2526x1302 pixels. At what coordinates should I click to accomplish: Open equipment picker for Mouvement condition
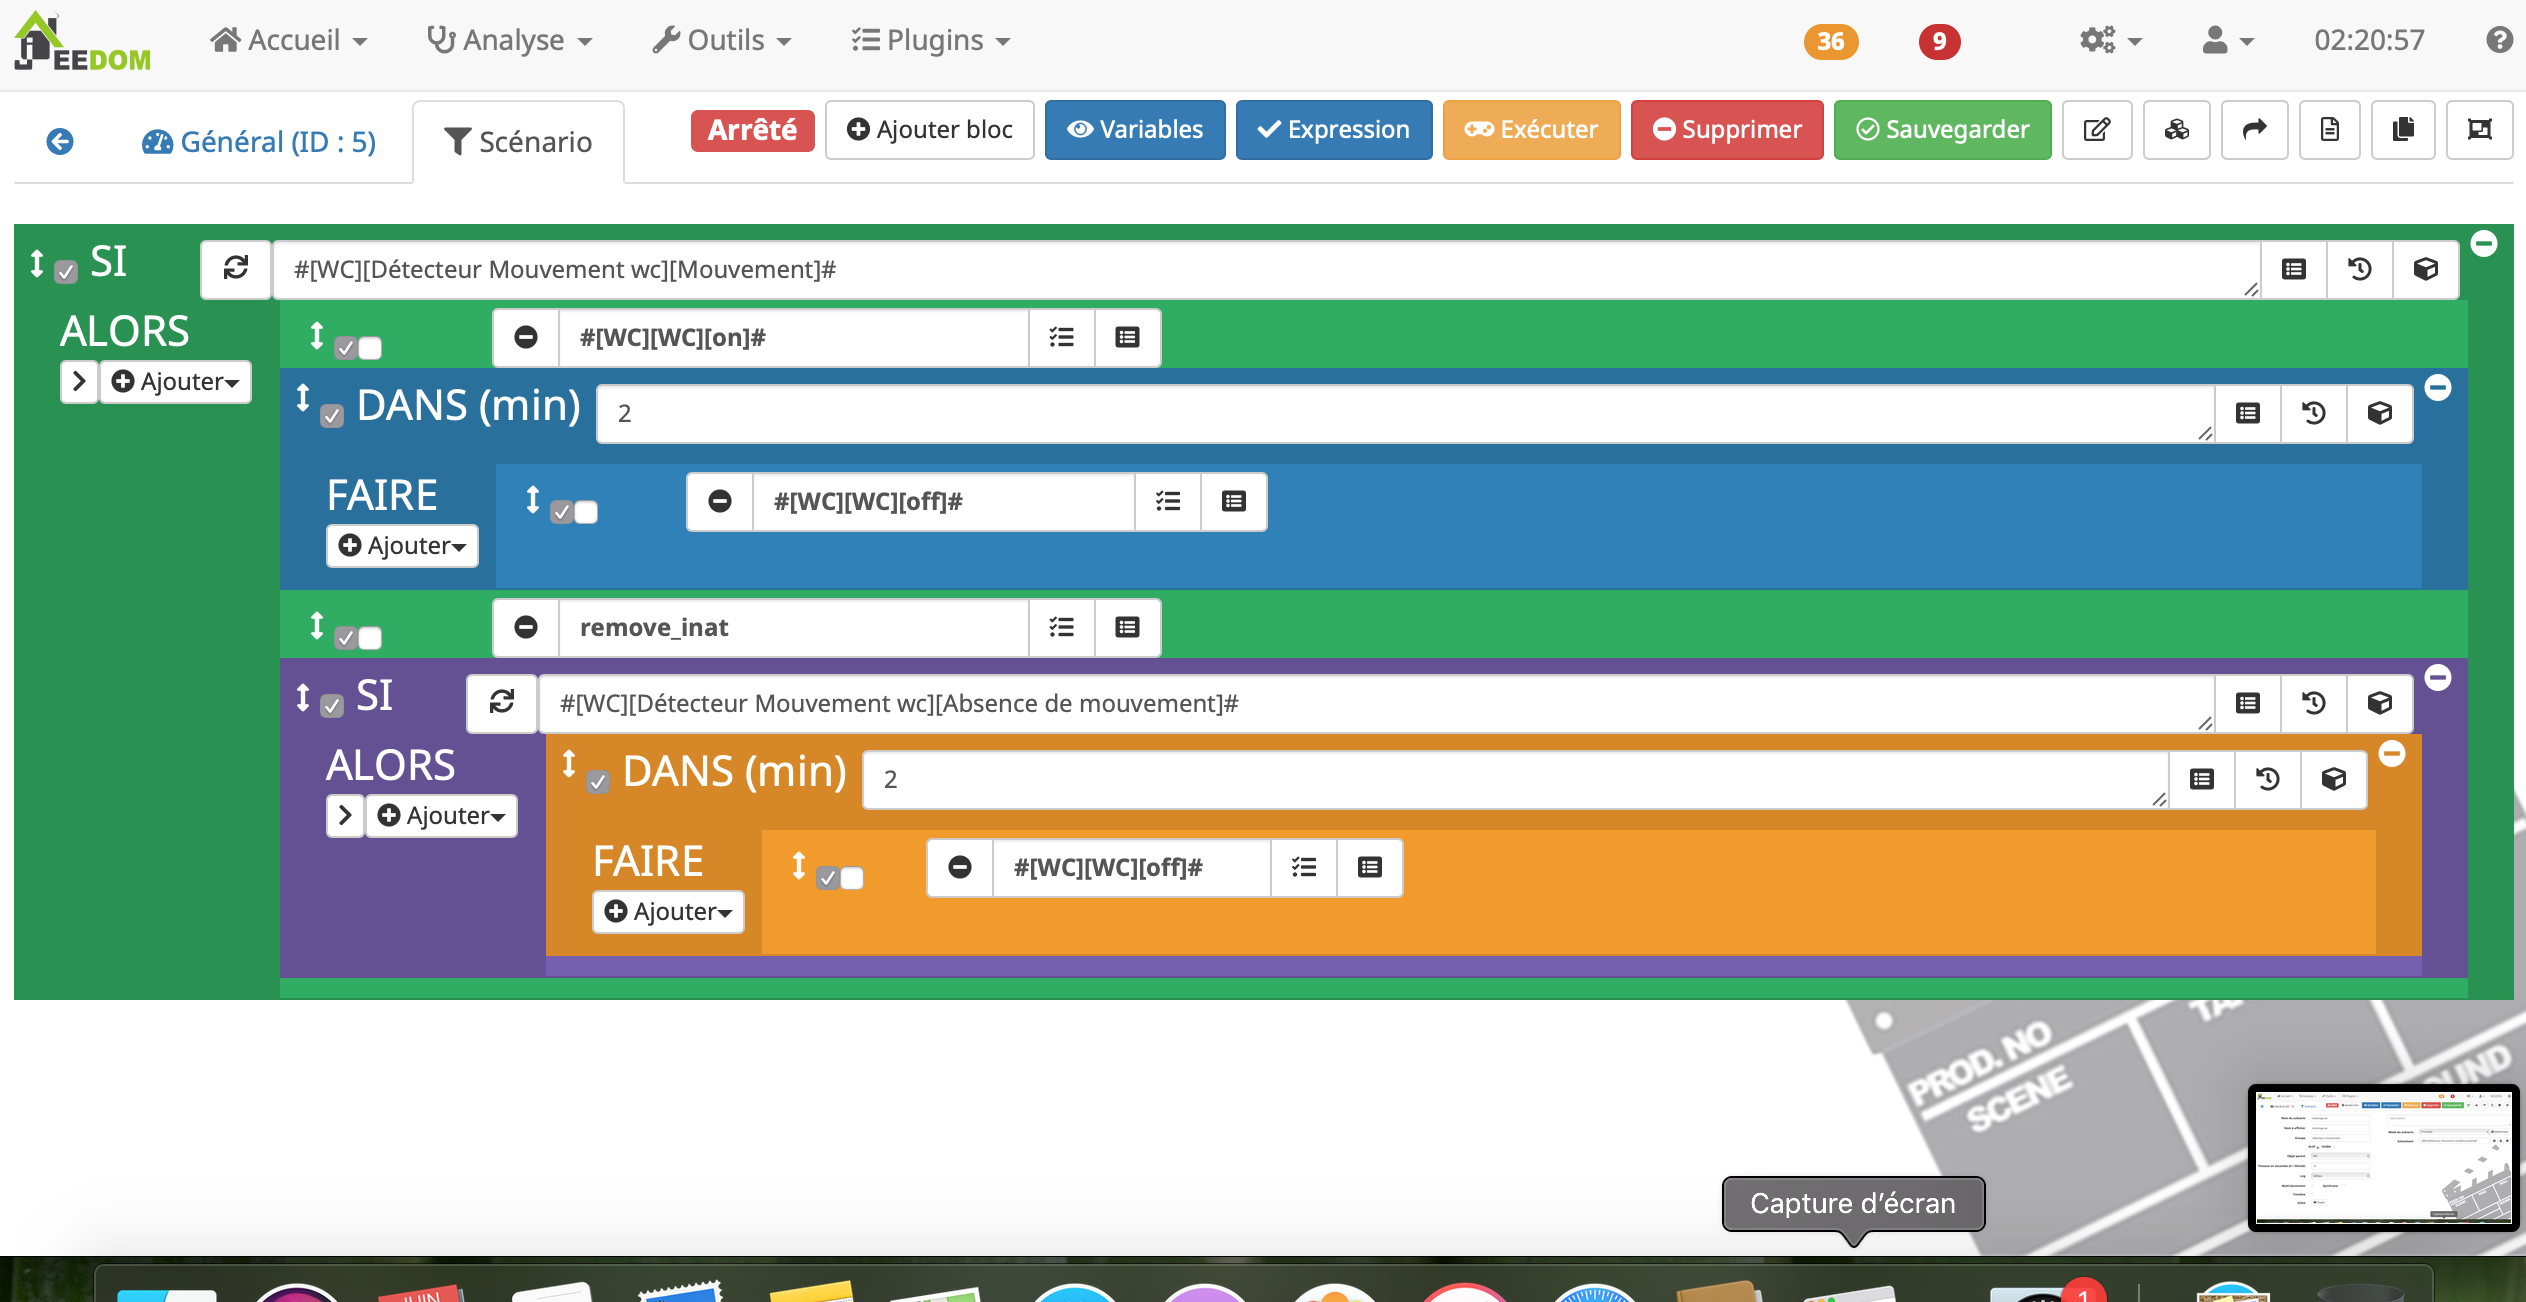point(2426,269)
